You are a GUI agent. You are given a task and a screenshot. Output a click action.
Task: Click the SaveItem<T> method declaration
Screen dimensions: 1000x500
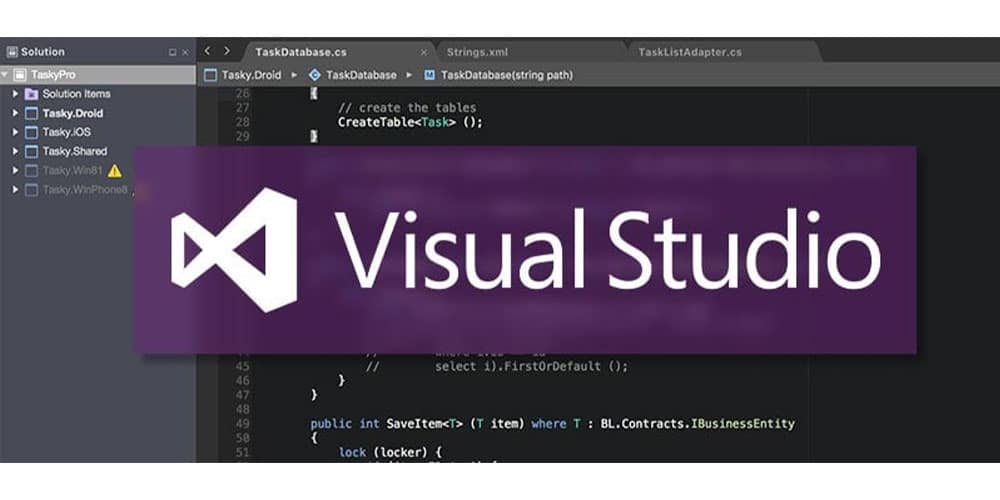[x=552, y=423]
